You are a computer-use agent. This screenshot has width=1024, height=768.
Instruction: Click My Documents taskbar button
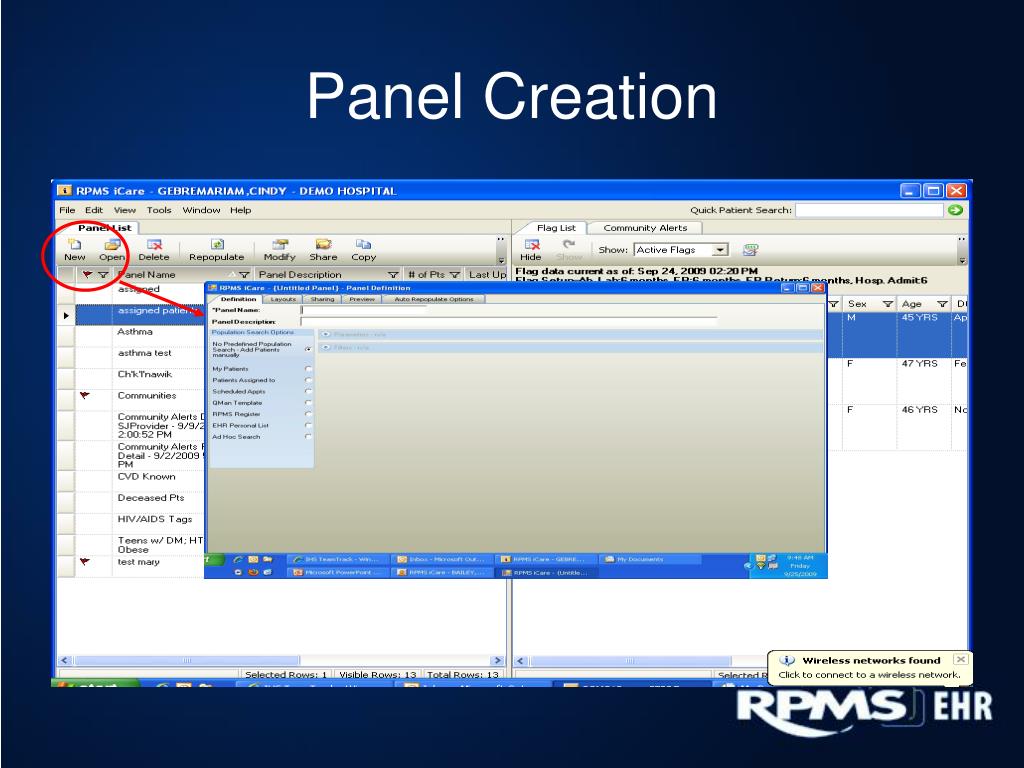[648, 559]
